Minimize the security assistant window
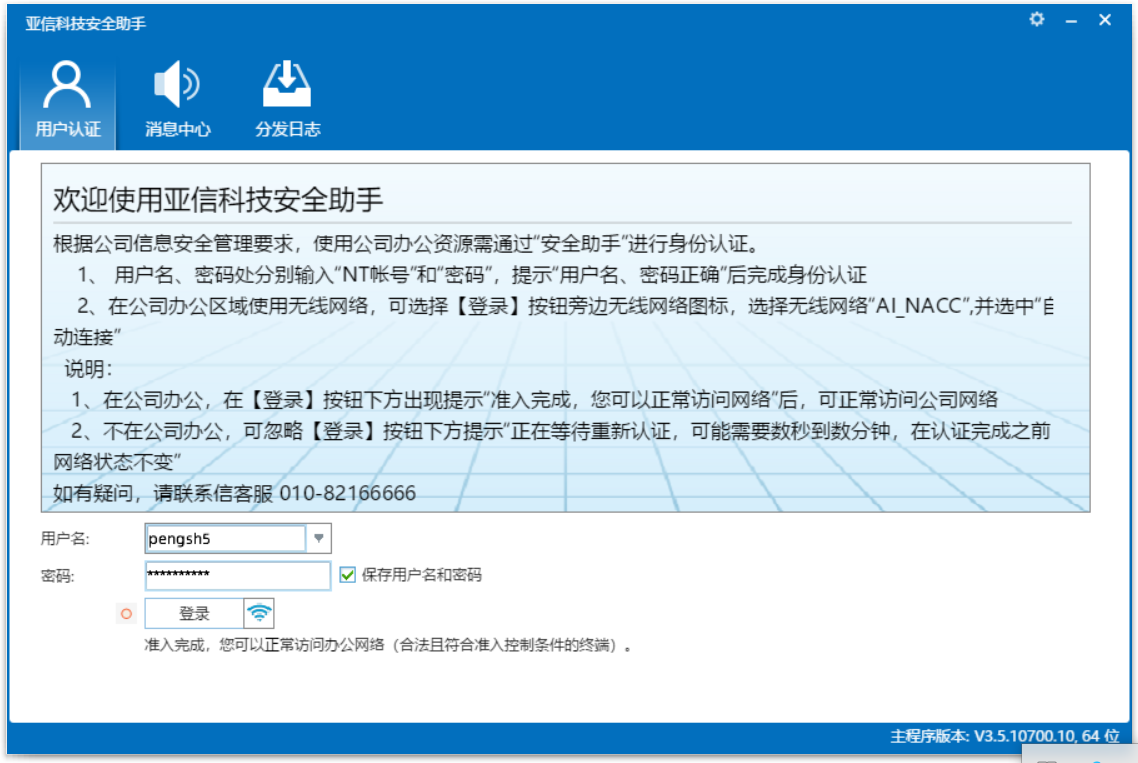 click(1071, 21)
